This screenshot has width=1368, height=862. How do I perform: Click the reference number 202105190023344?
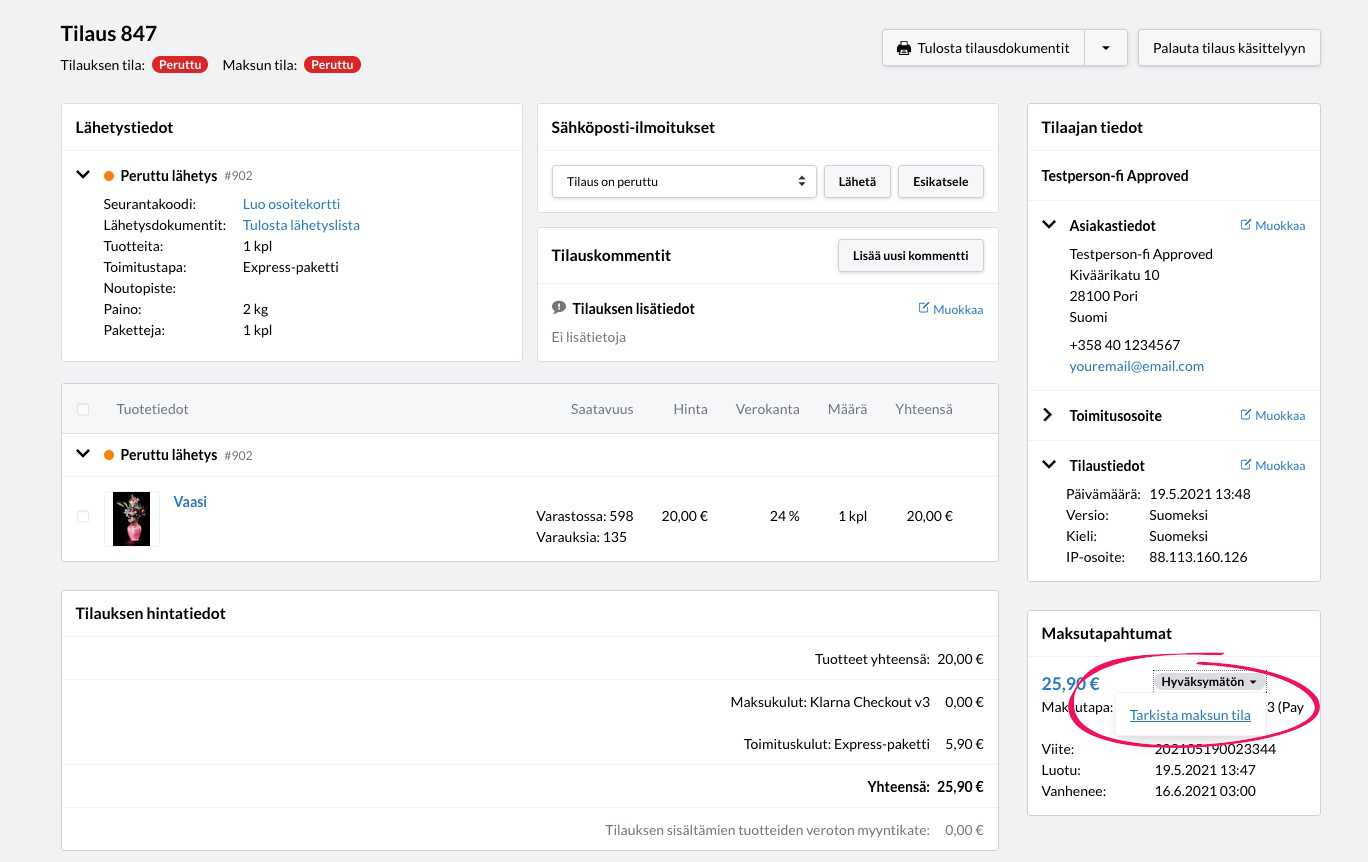point(1215,749)
